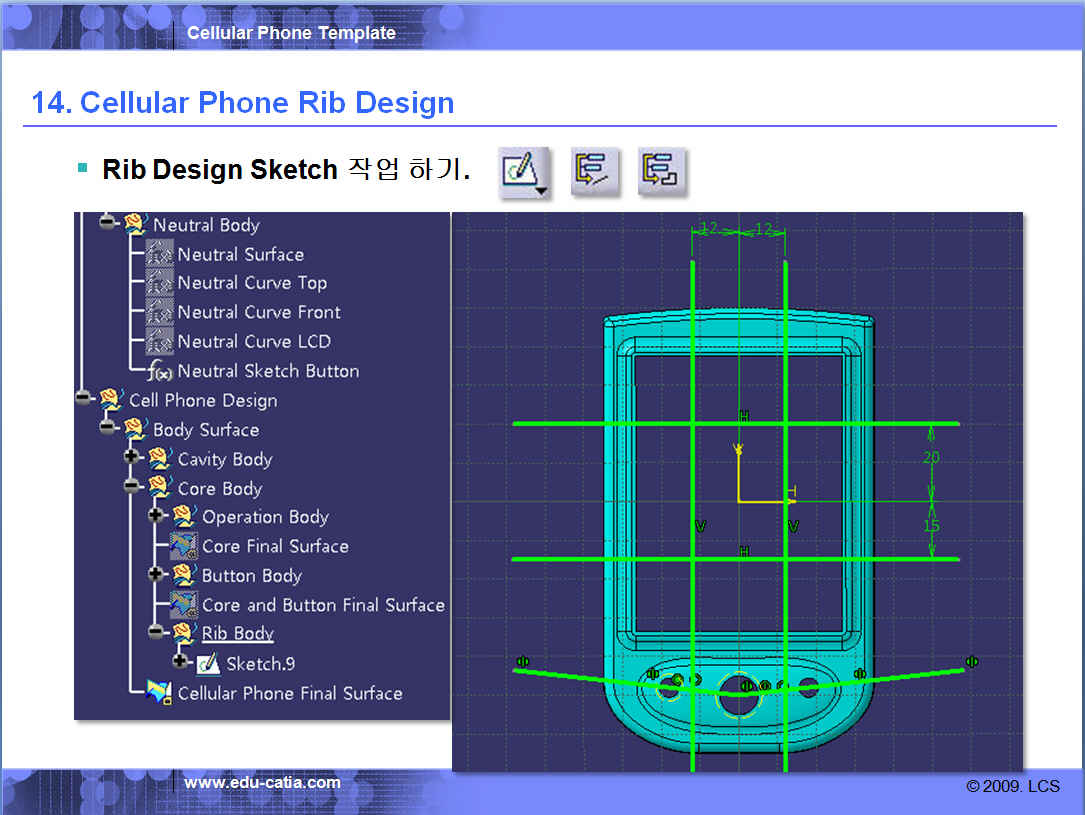Screen dimensions: 1085x815
Task: Click the Cavity Body set icon
Action: coord(160,459)
